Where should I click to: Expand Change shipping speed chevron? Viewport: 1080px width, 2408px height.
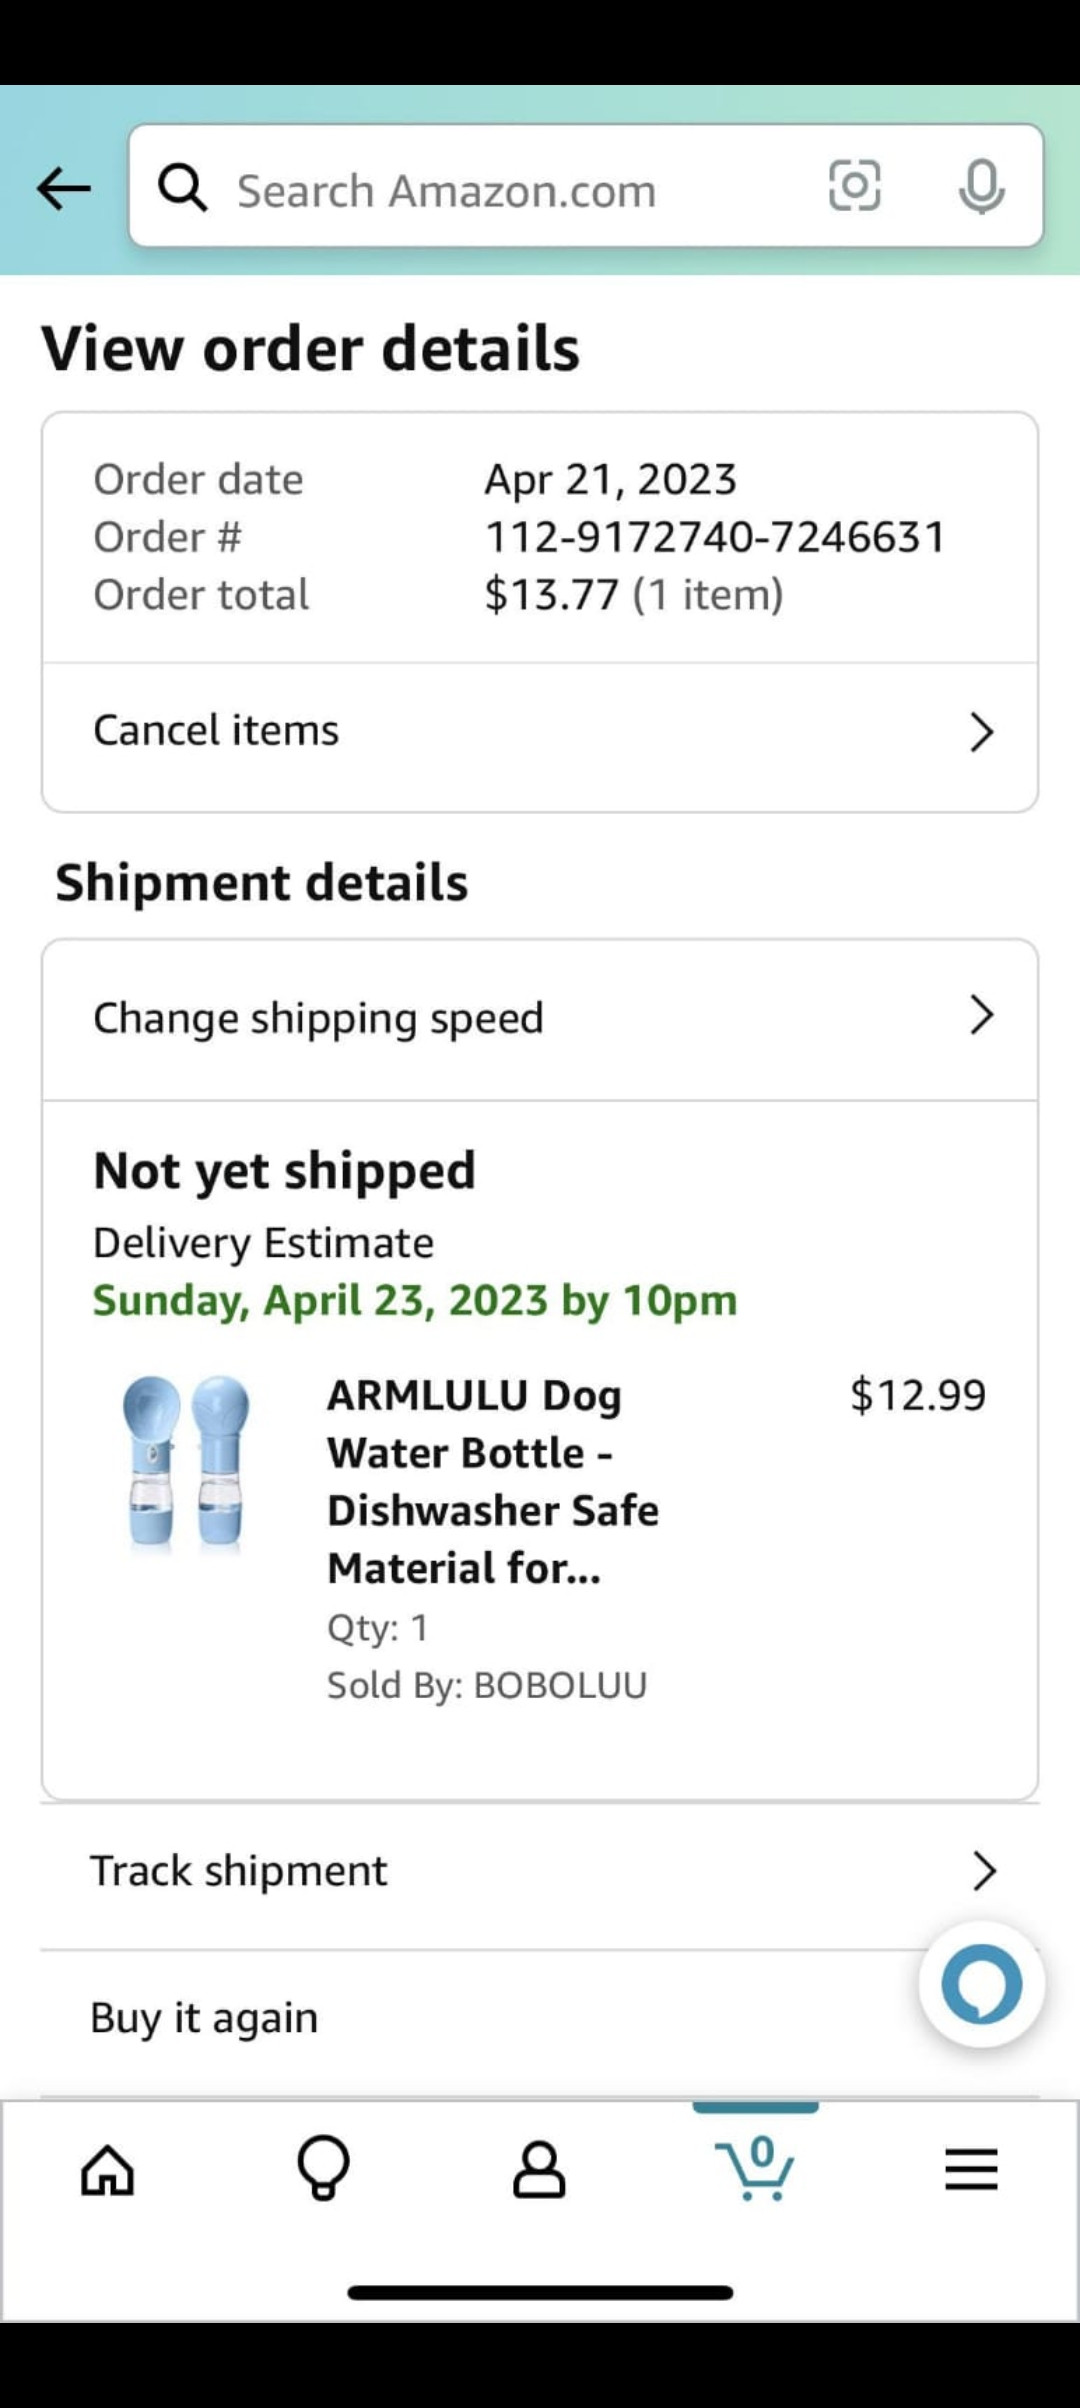coord(982,1016)
